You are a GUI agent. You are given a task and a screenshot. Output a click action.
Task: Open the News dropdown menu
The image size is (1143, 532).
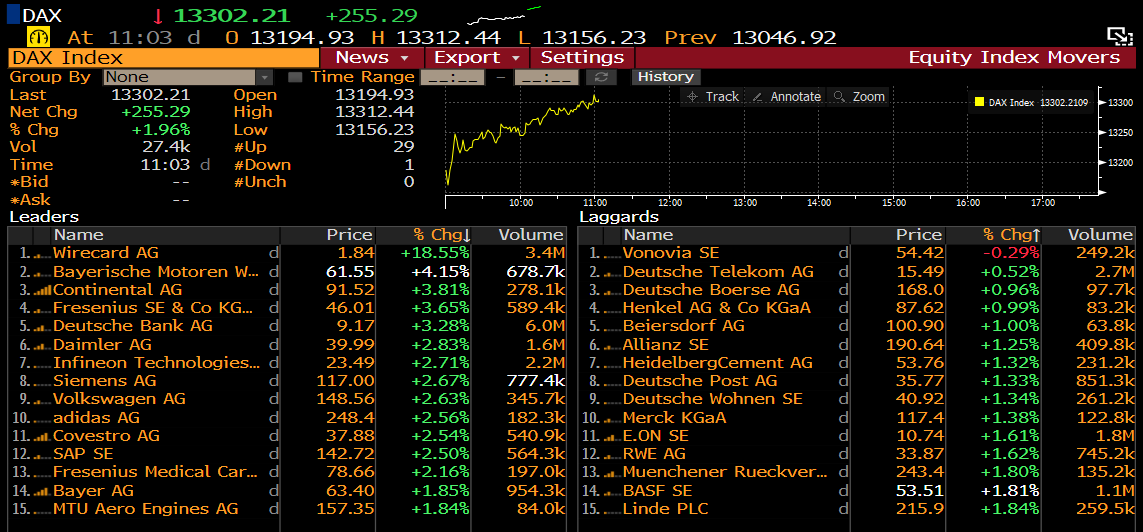point(372,58)
